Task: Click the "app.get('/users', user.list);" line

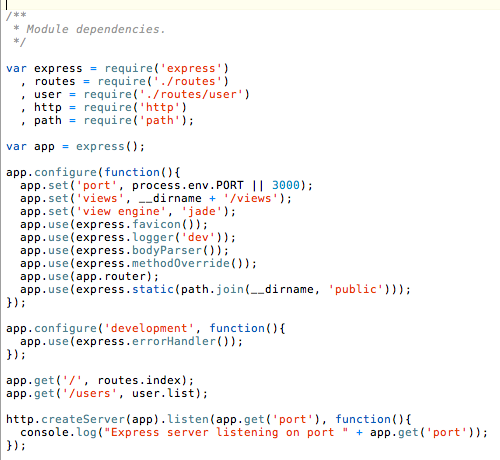Action: pyautogui.click(x=107, y=393)
